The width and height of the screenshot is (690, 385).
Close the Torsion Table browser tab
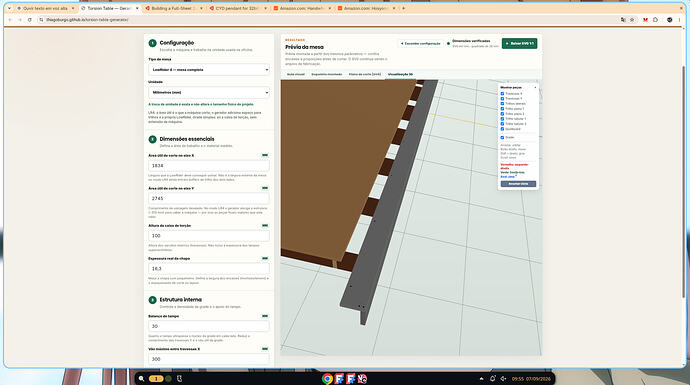pyautogui.click(x=137, y=8)
